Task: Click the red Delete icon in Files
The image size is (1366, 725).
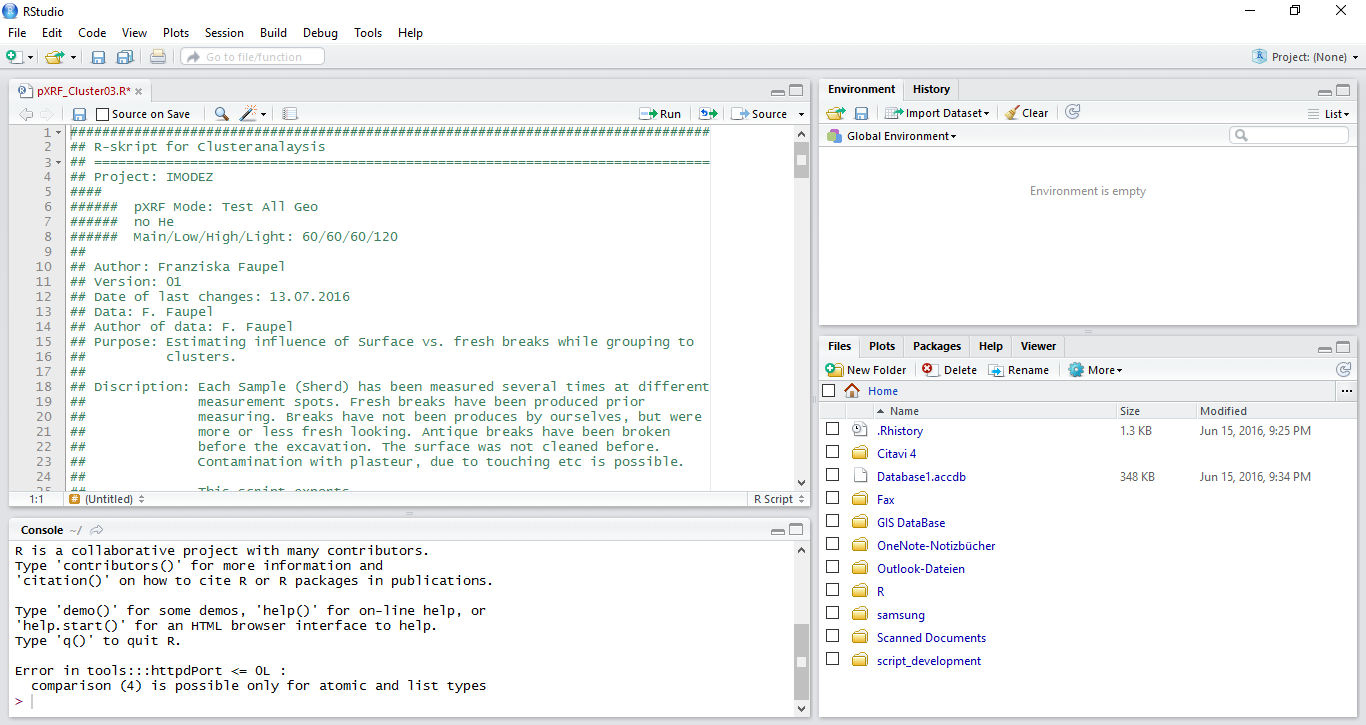Action: pyautogui.click(x=929, y=369)
